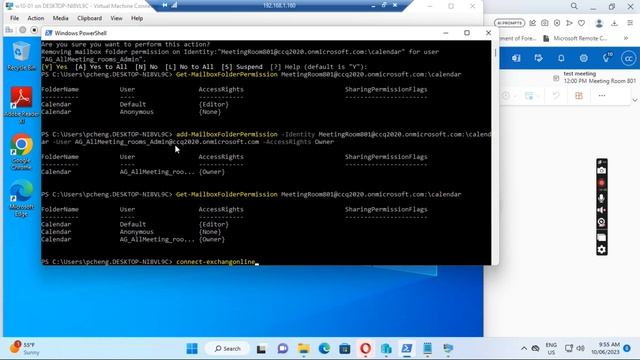The width and height of the screenshot is (640, 360).
Task: Open Recycle Bin desktop icon
Action: click(x=21, y=57)
